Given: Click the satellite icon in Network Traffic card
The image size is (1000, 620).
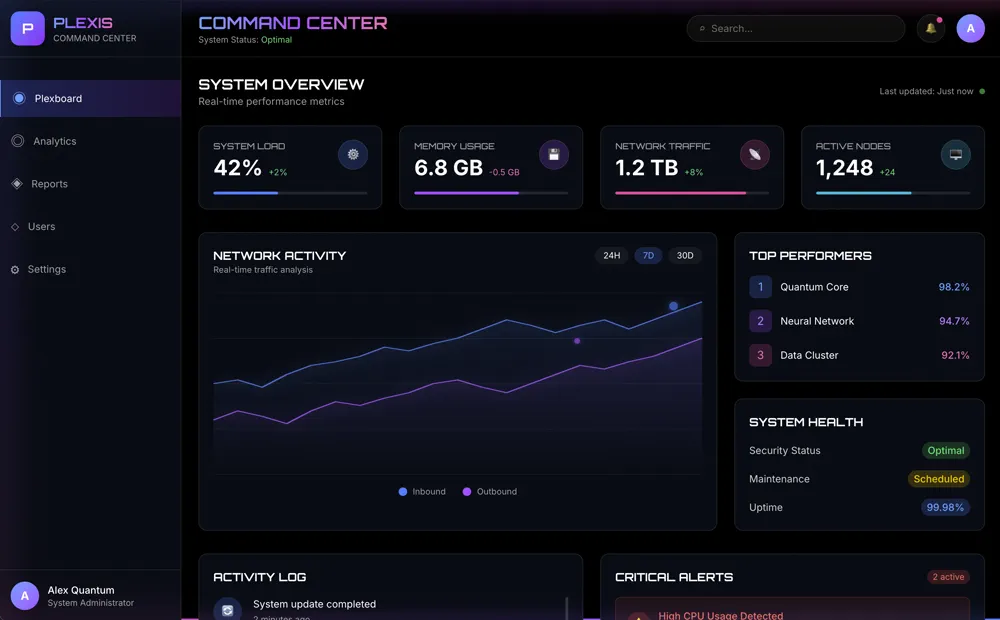Looking at the screenshot, I should (x=755, y=155).
